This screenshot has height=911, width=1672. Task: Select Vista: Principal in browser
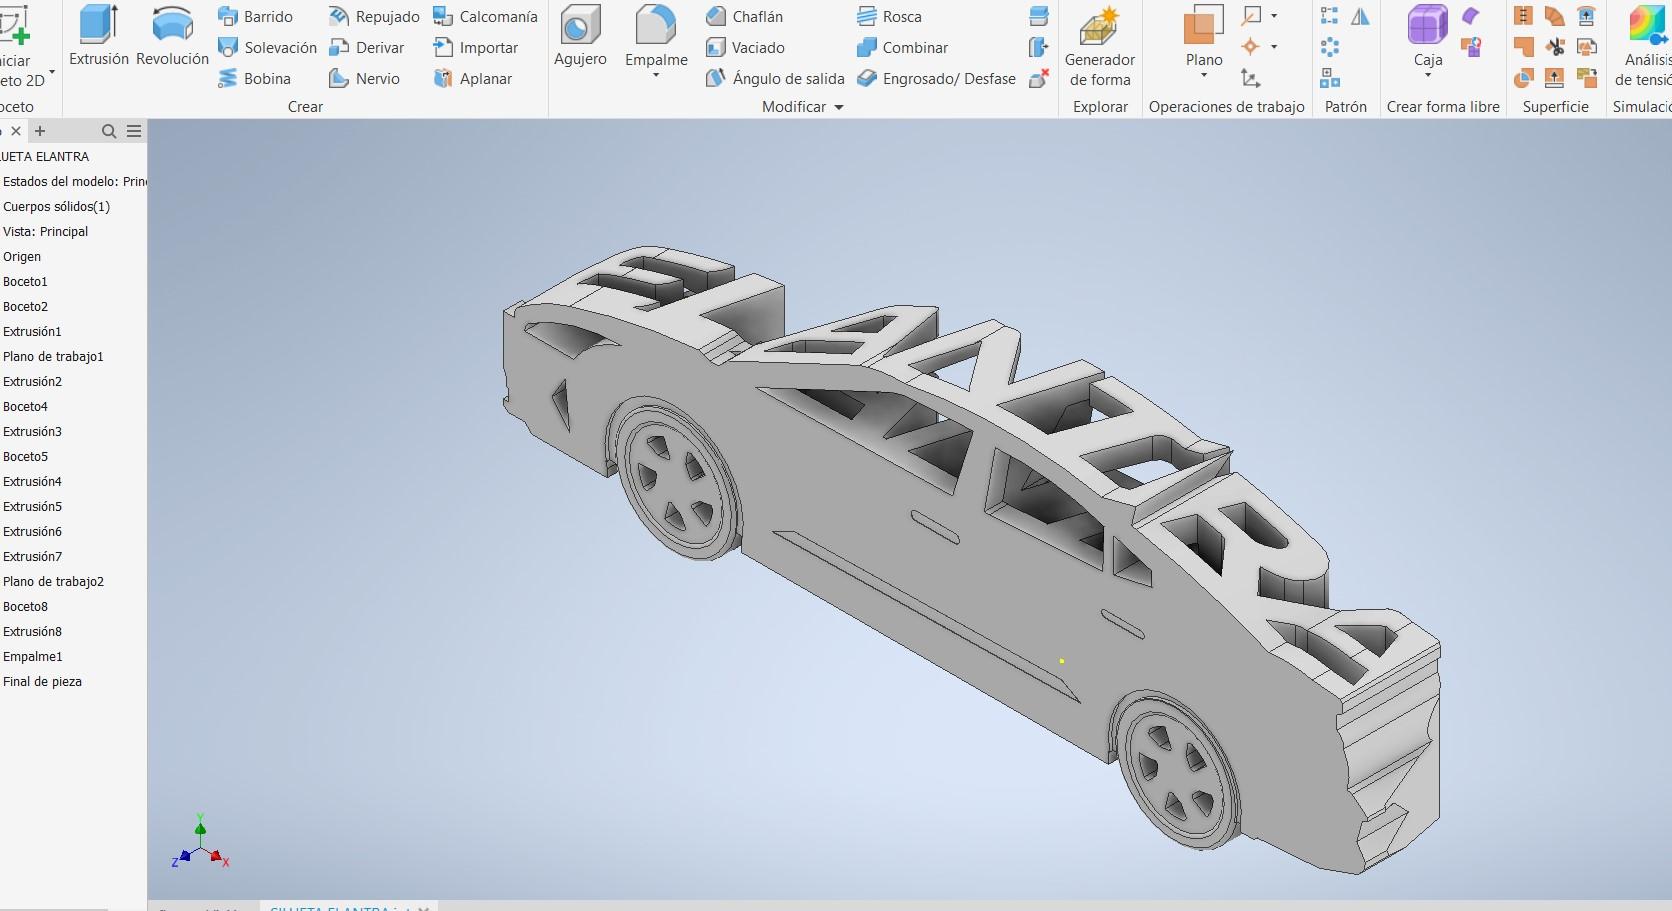pyautogui.click(x=46, y=232)
